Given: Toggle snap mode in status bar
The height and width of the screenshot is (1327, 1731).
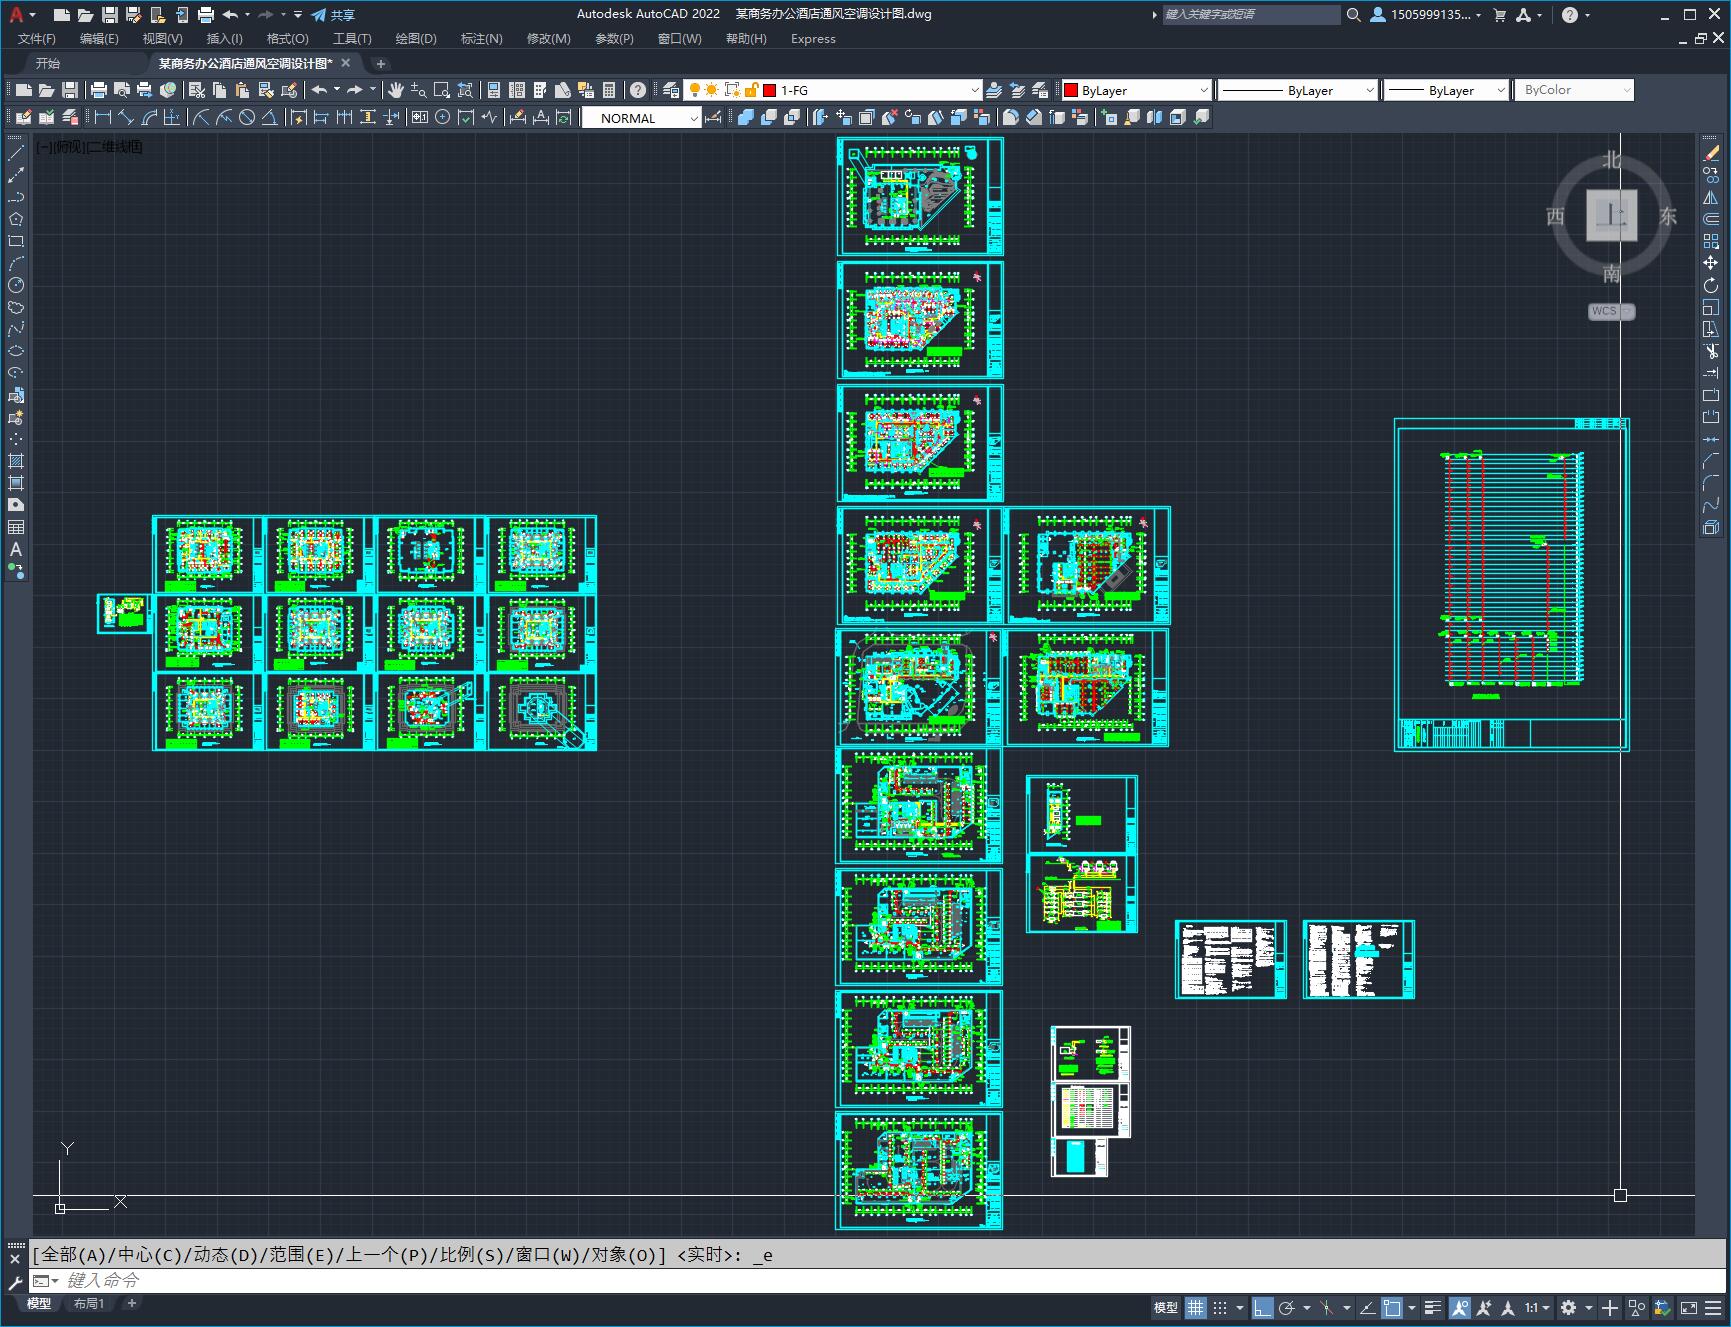Looking at the screenshot, I should [x=1220, y=1308].
